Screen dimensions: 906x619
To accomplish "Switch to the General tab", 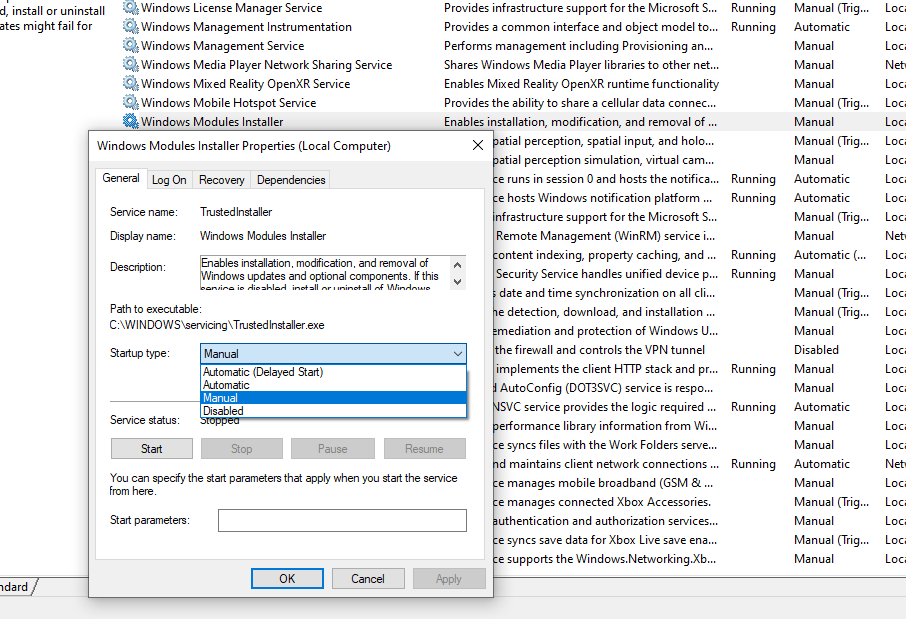I will (121, 178).
